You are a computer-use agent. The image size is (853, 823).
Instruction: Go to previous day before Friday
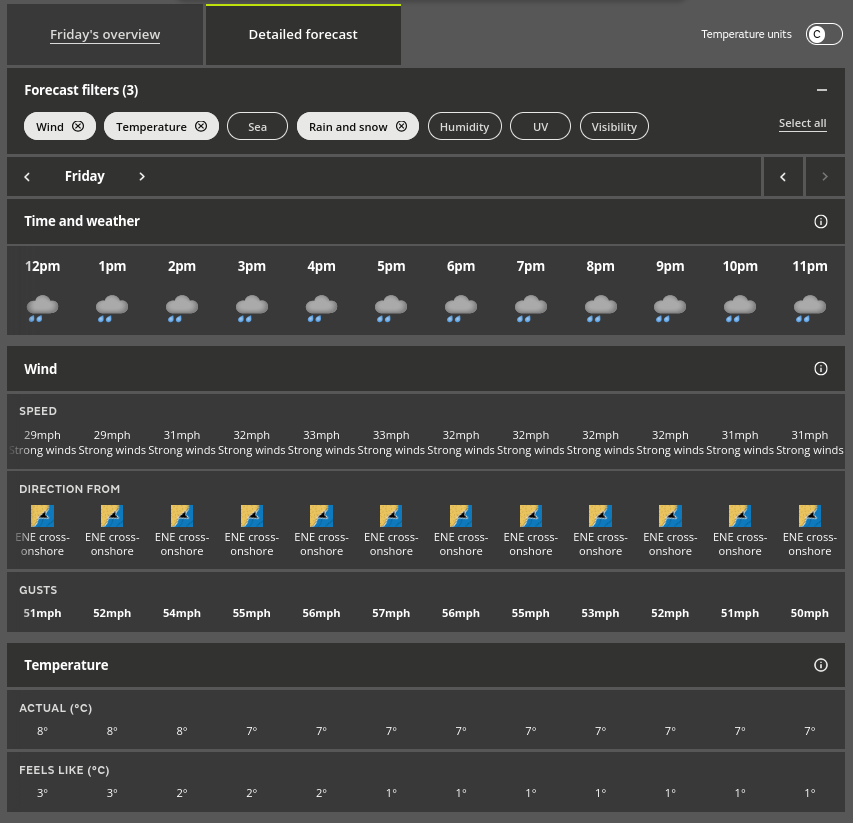point(27,177)
